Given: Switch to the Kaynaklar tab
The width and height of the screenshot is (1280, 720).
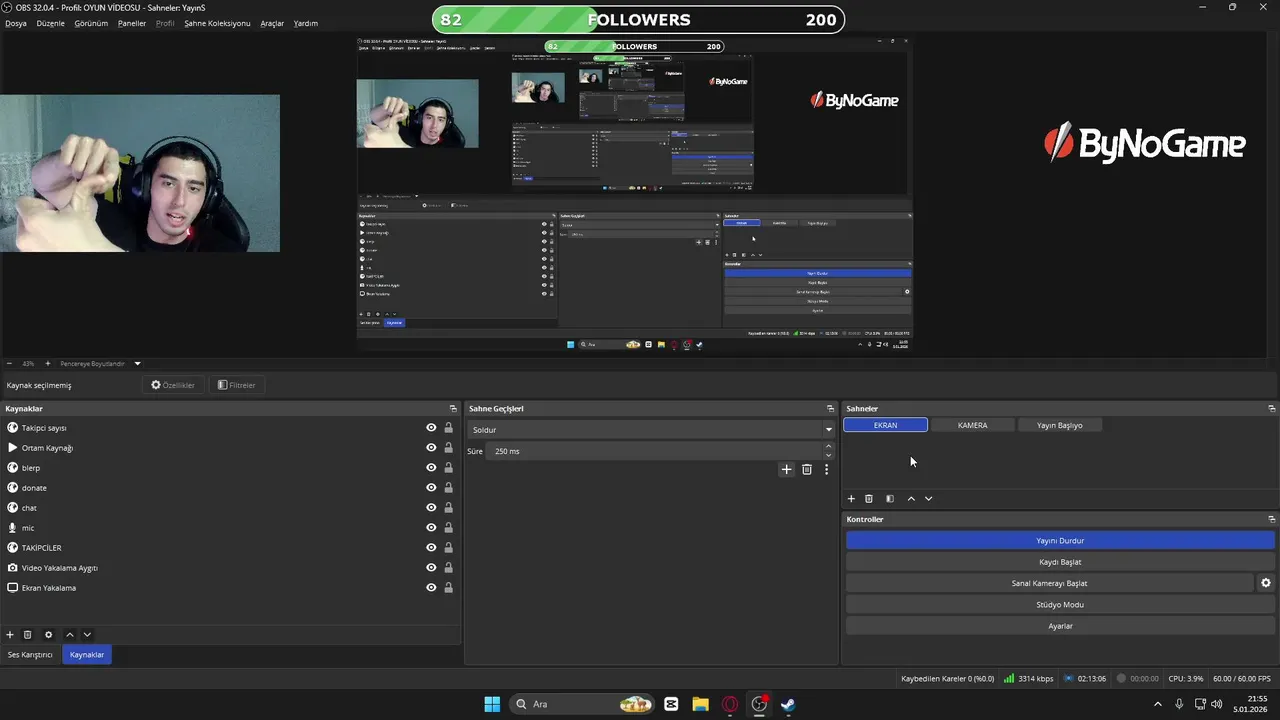Looking at the screenshot, I should pyautogui.click(x=87, y=655).
